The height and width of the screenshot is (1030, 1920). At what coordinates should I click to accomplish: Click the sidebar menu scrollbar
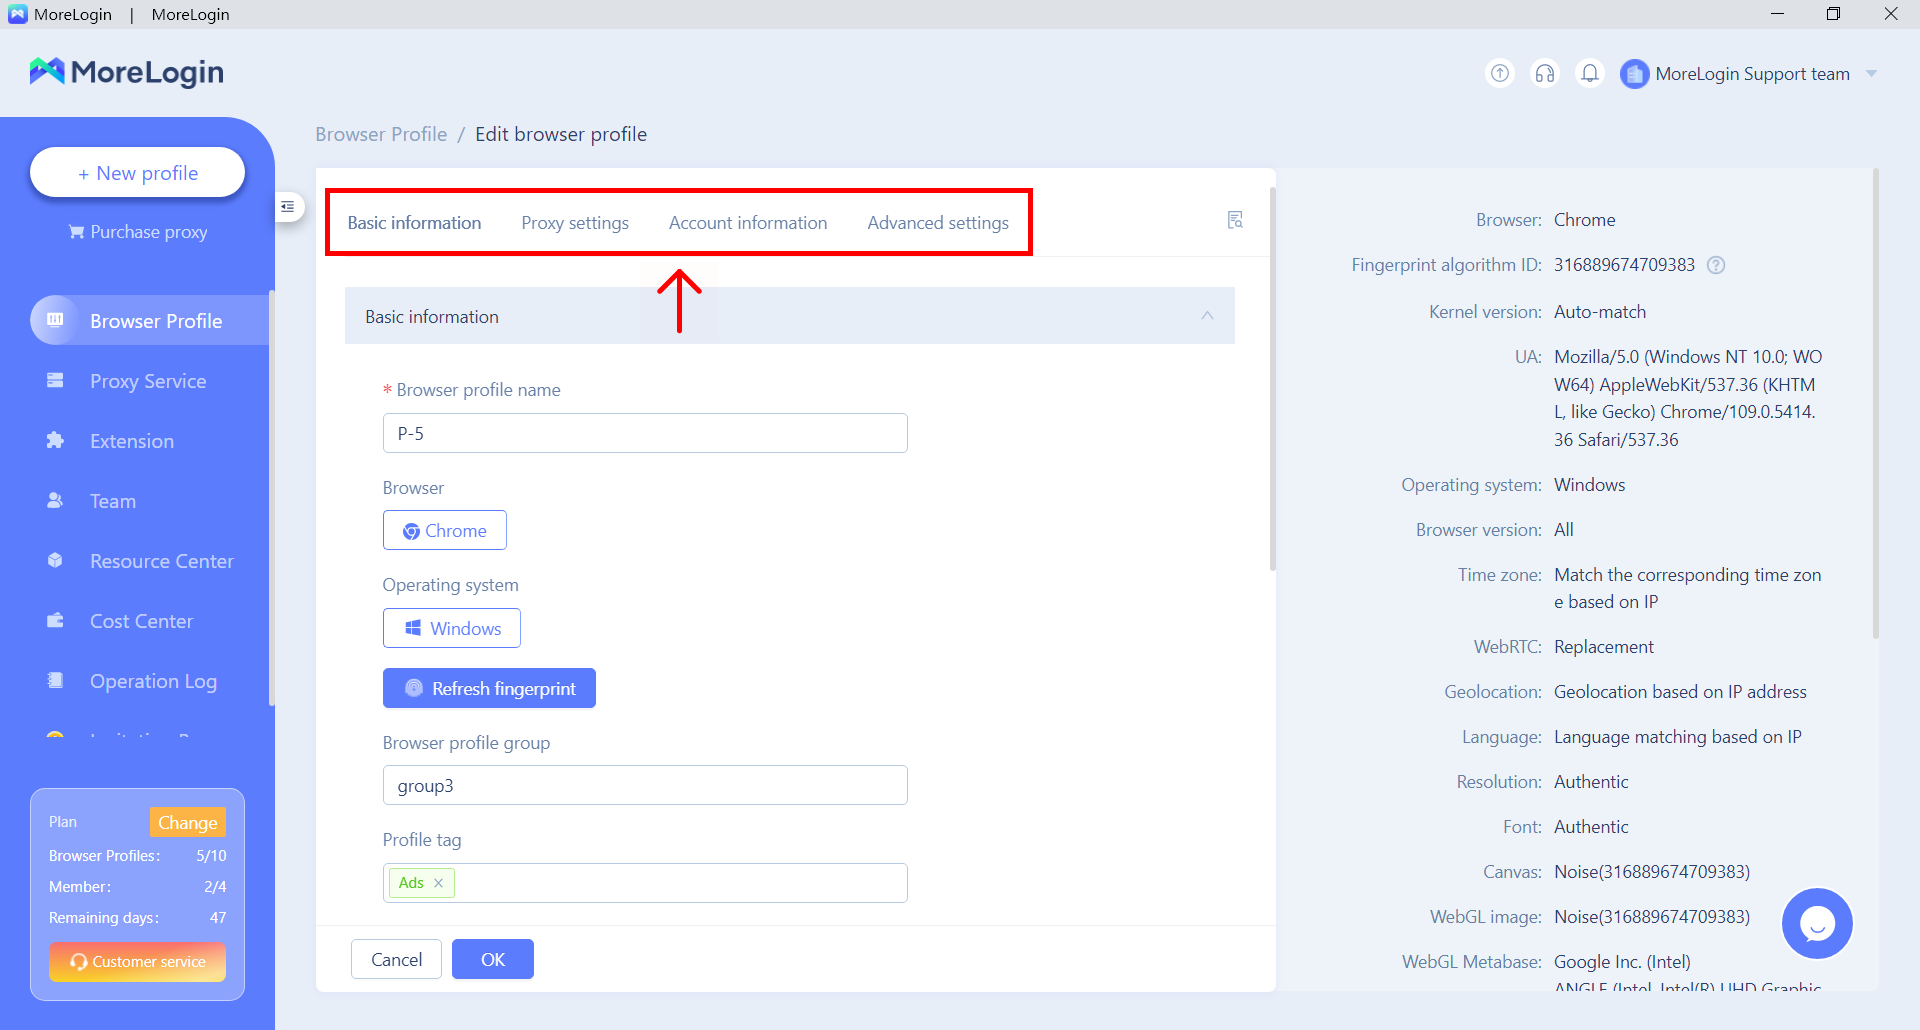[272, 498]
